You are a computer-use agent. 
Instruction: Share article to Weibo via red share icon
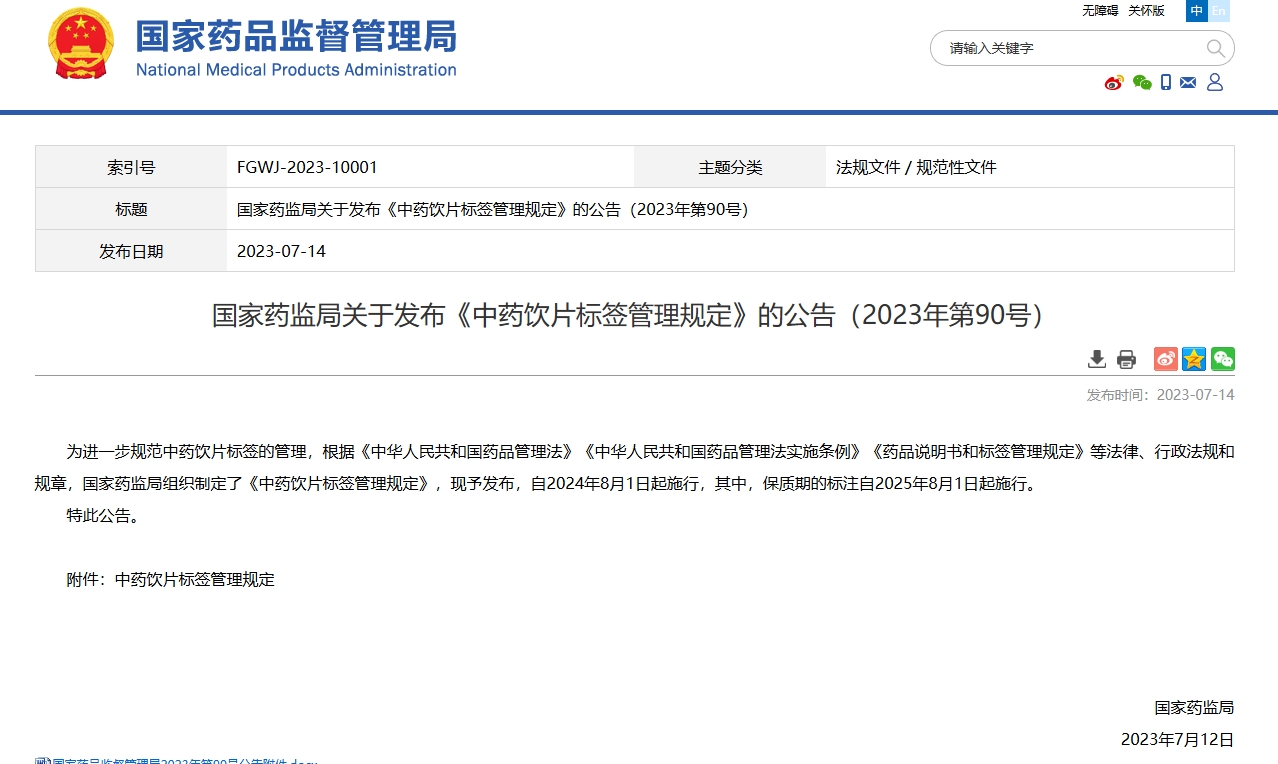[1166, 359]
